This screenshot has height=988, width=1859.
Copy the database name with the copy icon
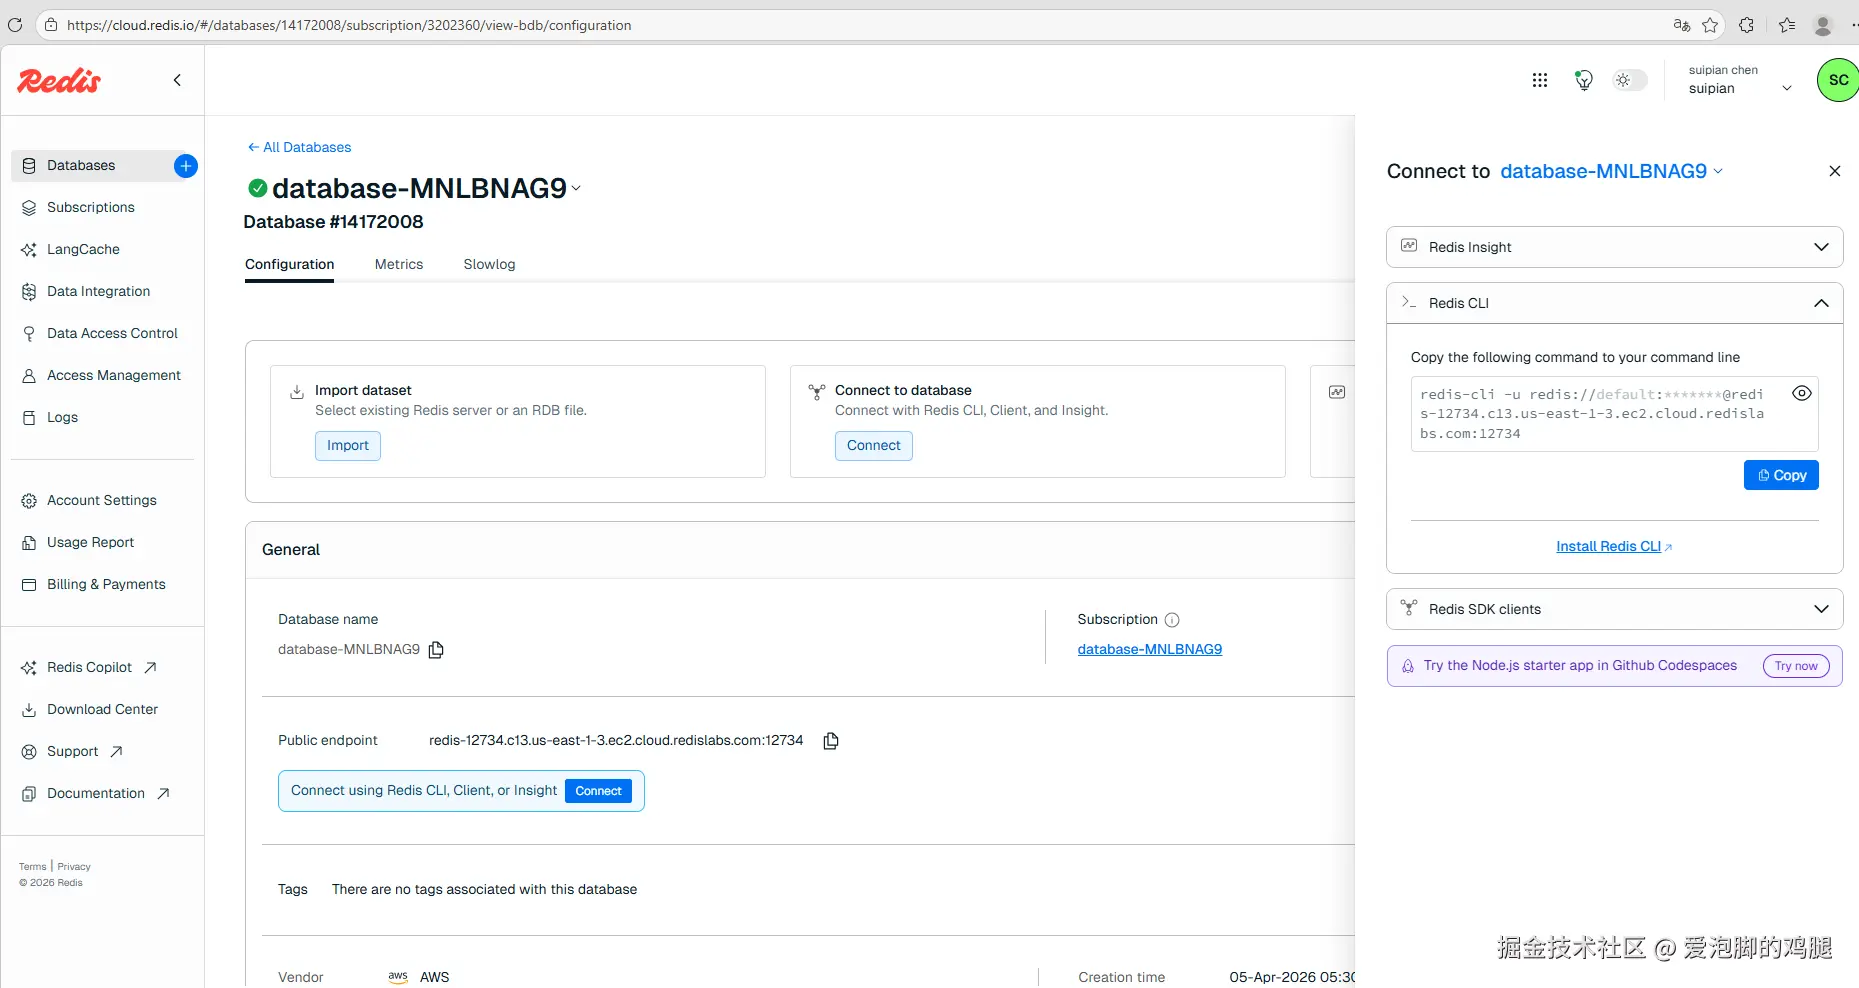point(436,650)
